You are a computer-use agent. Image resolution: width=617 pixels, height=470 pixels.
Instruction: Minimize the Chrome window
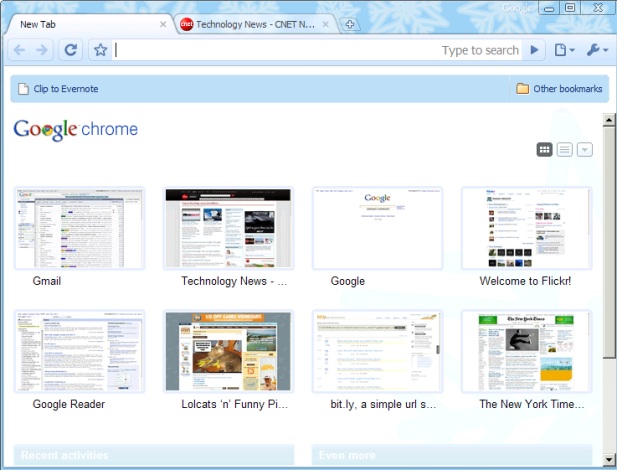click(549, 8)
